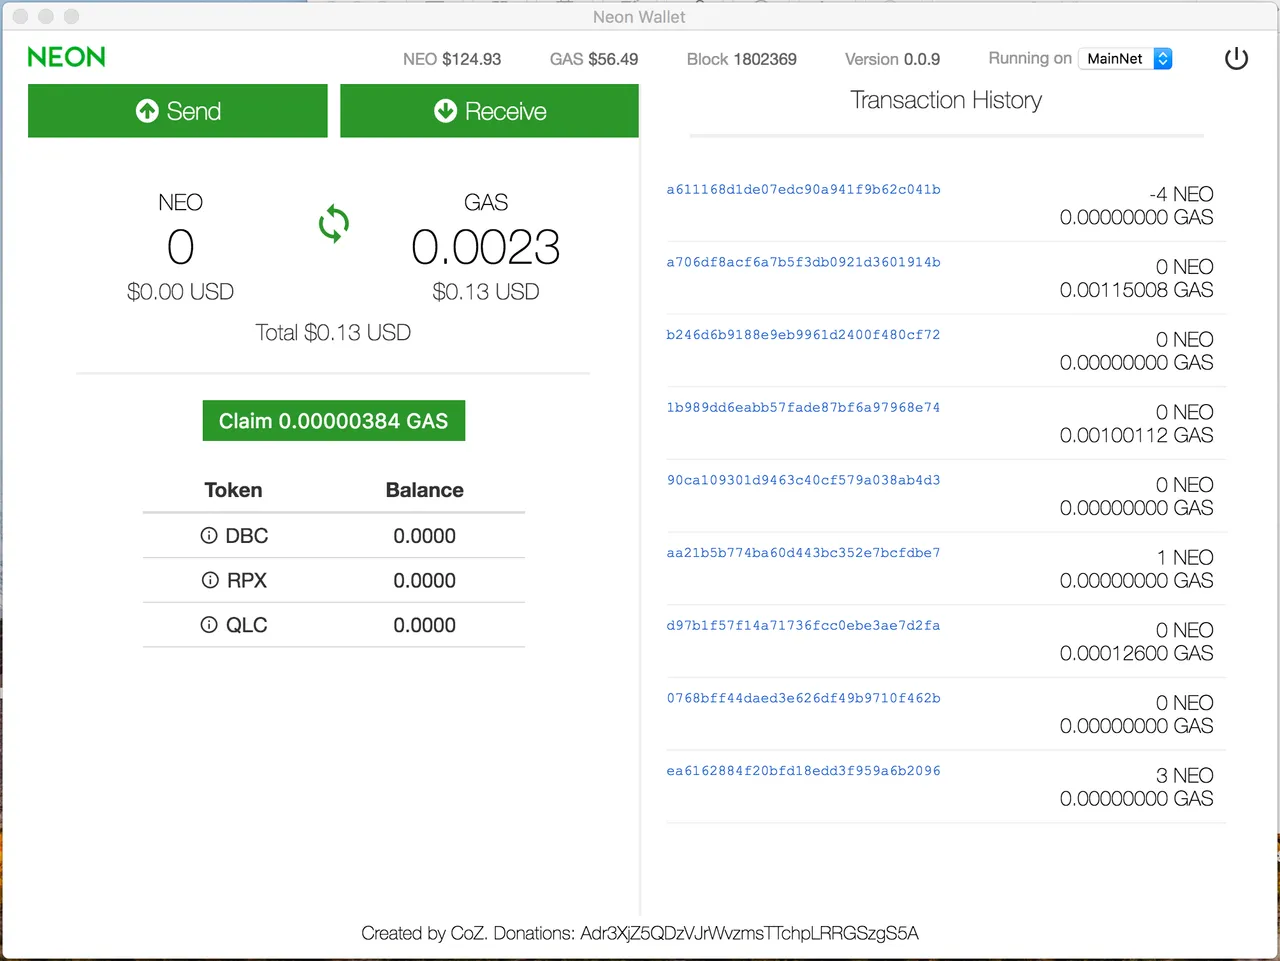Viewport: 1280px width, 961px height.
Task: Open the Send panel
Action: point(178,111)
